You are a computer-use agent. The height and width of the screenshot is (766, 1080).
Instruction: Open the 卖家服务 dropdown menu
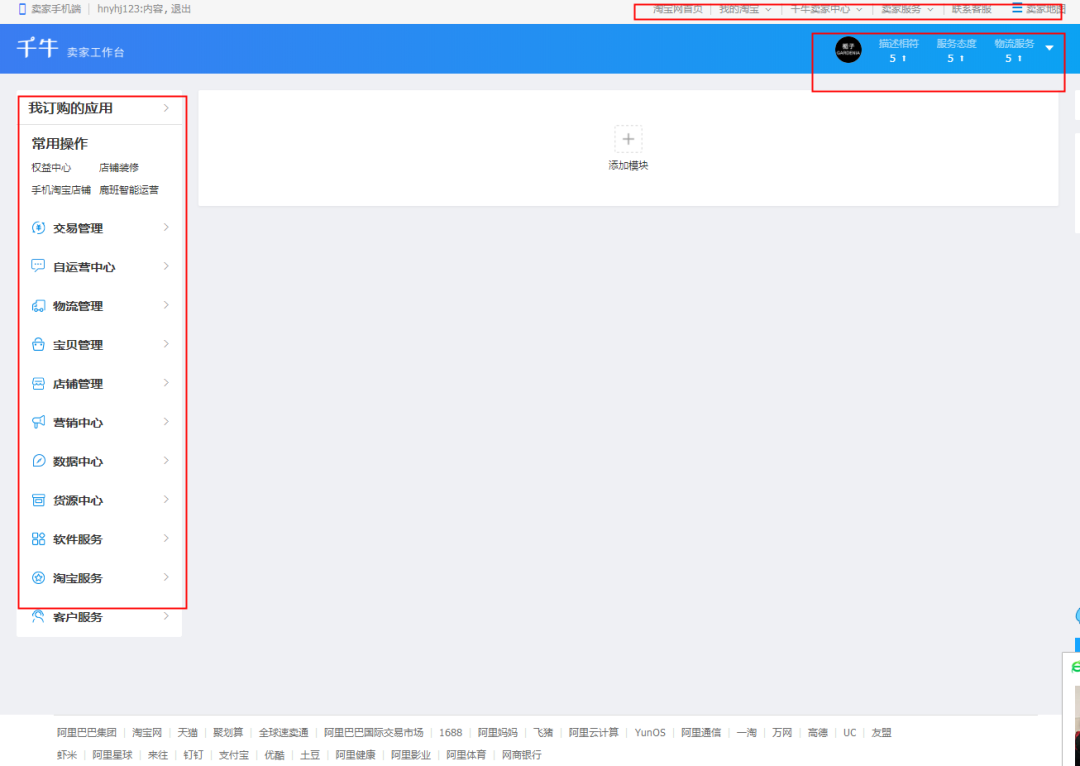907,9
